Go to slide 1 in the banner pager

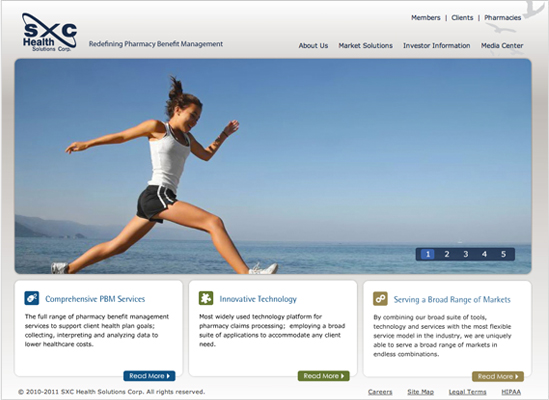click(428, 254)
